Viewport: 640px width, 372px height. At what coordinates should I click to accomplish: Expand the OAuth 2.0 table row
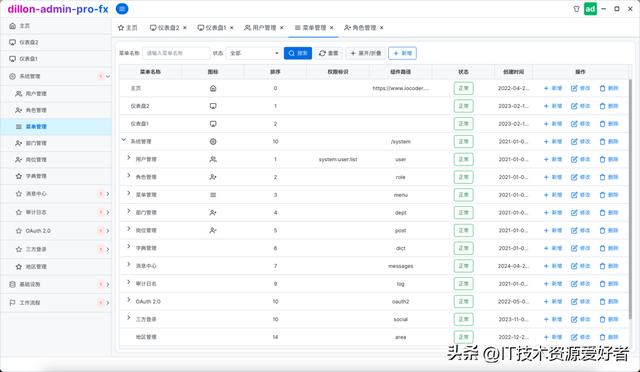tap(129, 300)
